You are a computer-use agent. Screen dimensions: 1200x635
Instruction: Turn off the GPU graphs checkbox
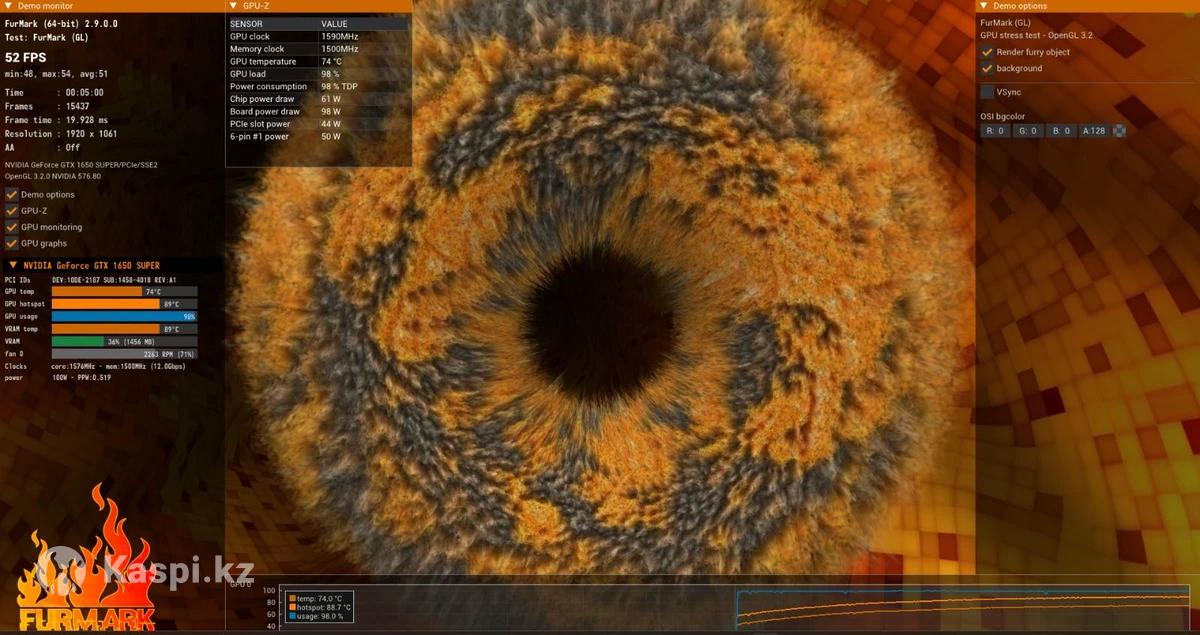point(12,243)
